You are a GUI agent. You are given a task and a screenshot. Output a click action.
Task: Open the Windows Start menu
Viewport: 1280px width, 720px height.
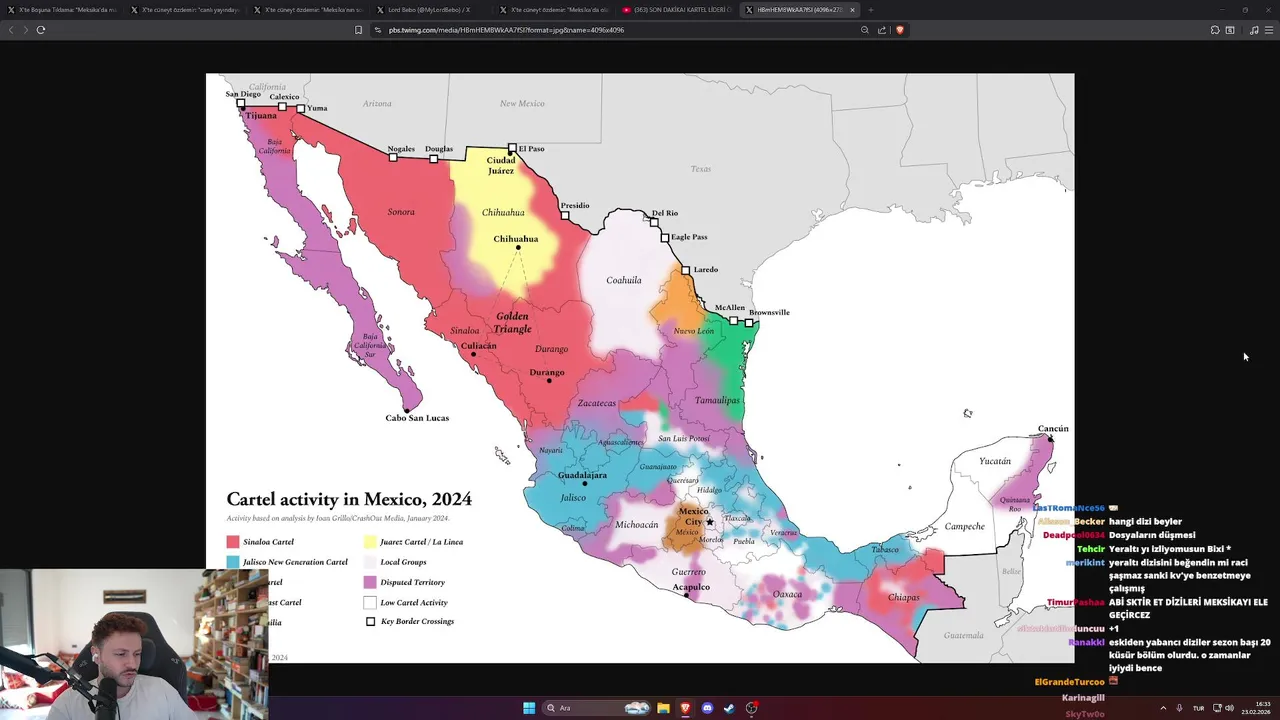click(x=529, y=708)
